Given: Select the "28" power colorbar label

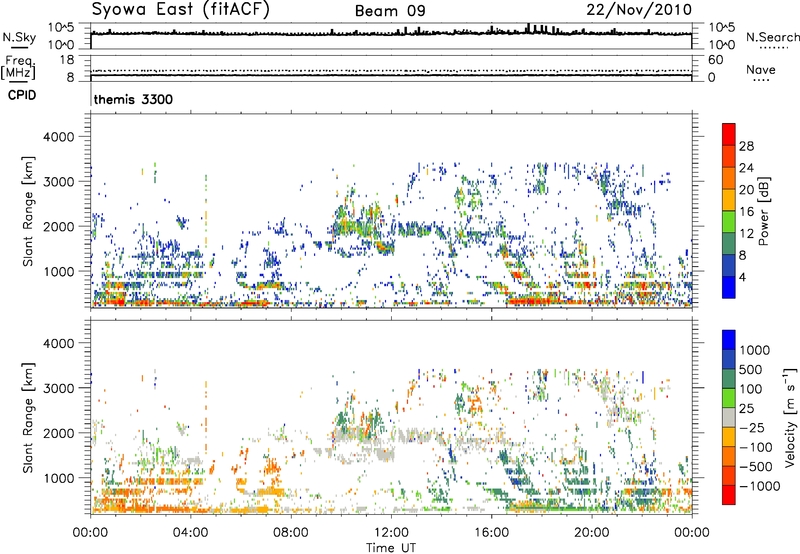Looking at the screenshot, I should pos(746,146).
